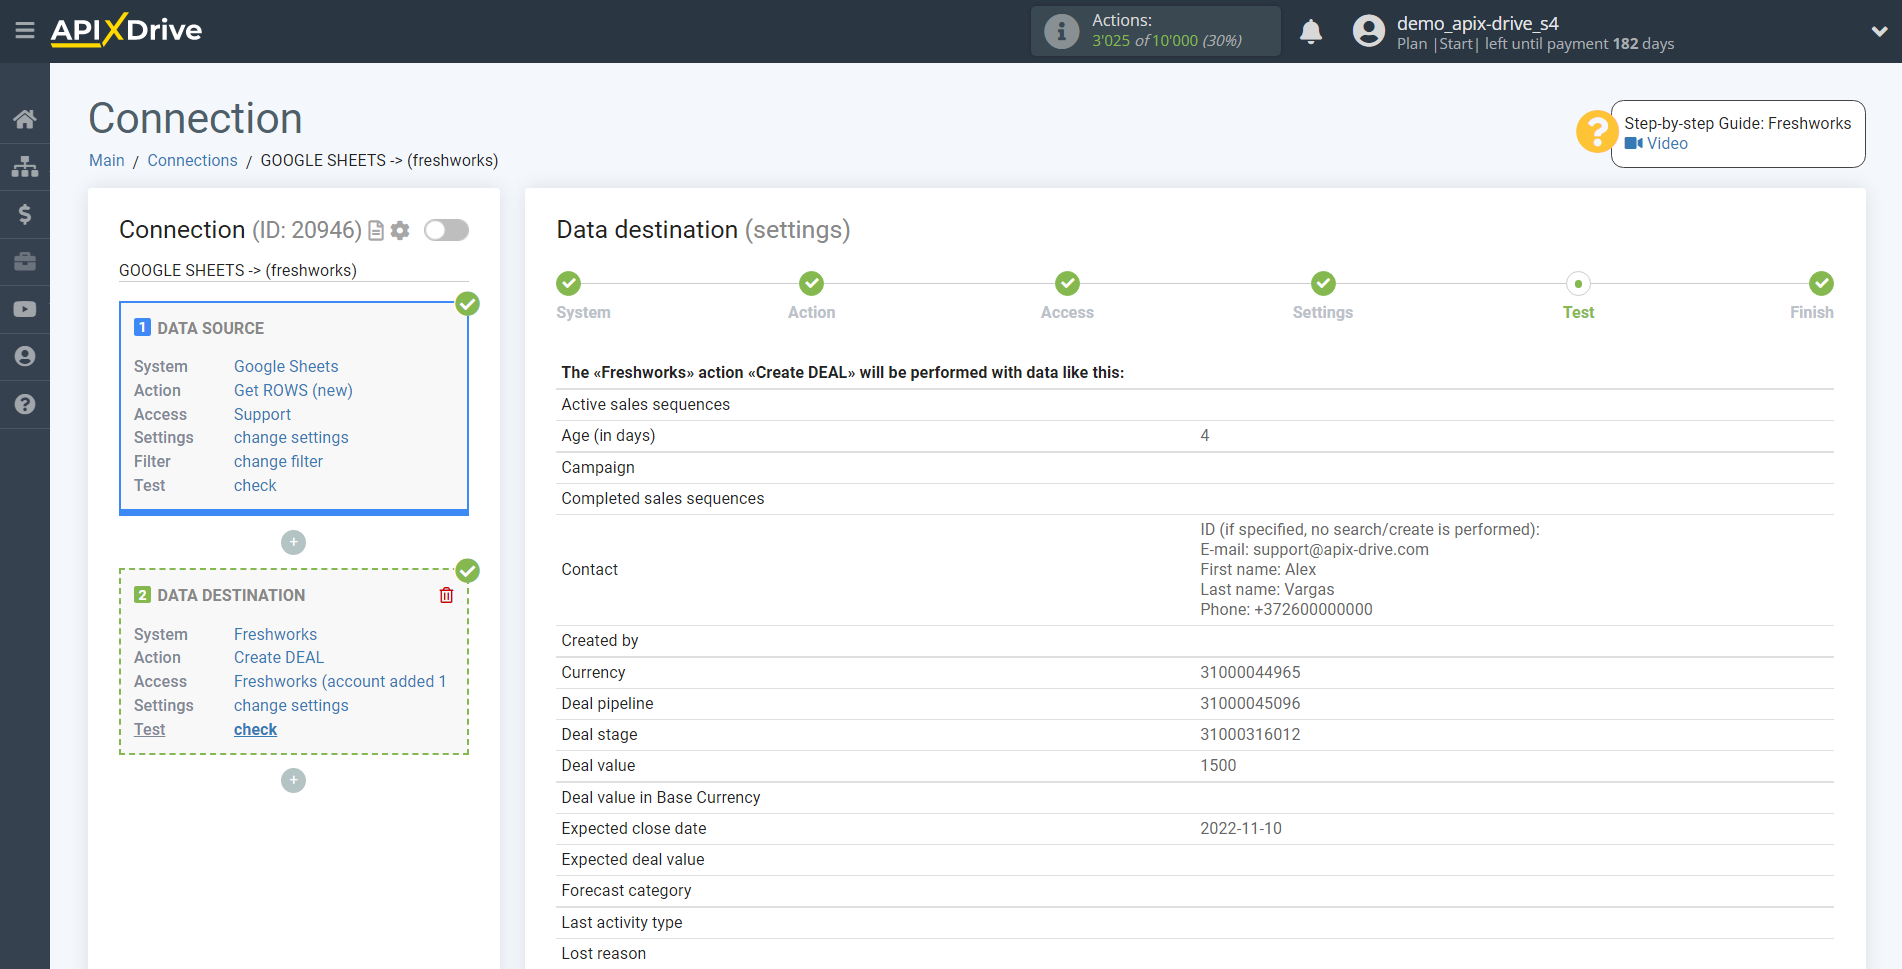Click the Expected close date 2022-11-10
1902x969 pixels.
coord(1241,828)
